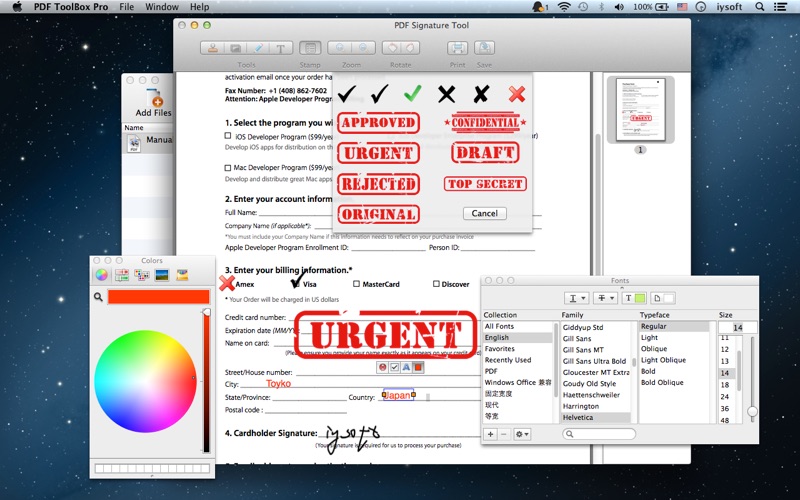The width and height of the screenshot is (800, 500).
Task: Insert the REJECTED stamp
Action: 379,184
